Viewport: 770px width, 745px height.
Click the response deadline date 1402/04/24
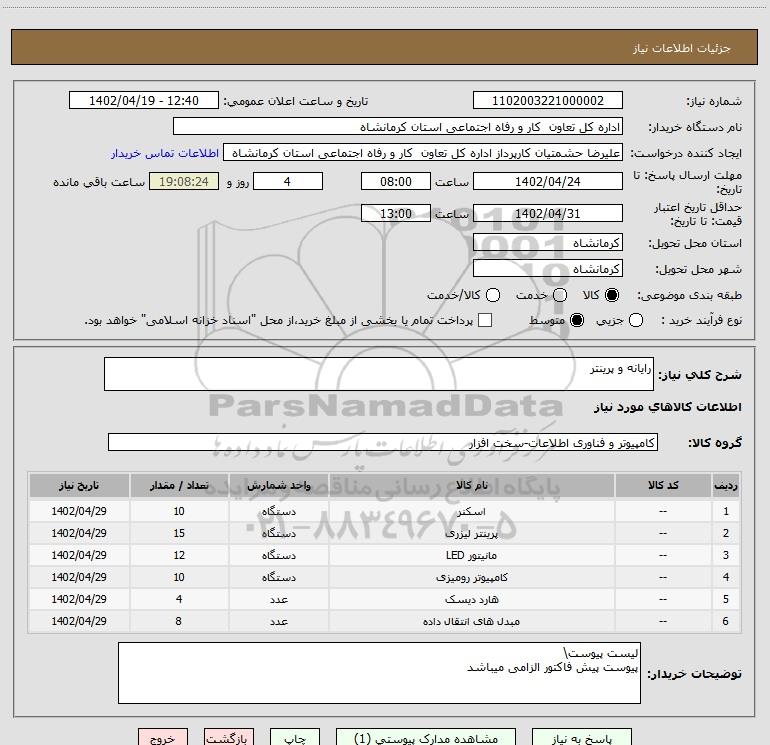point(548,182)
